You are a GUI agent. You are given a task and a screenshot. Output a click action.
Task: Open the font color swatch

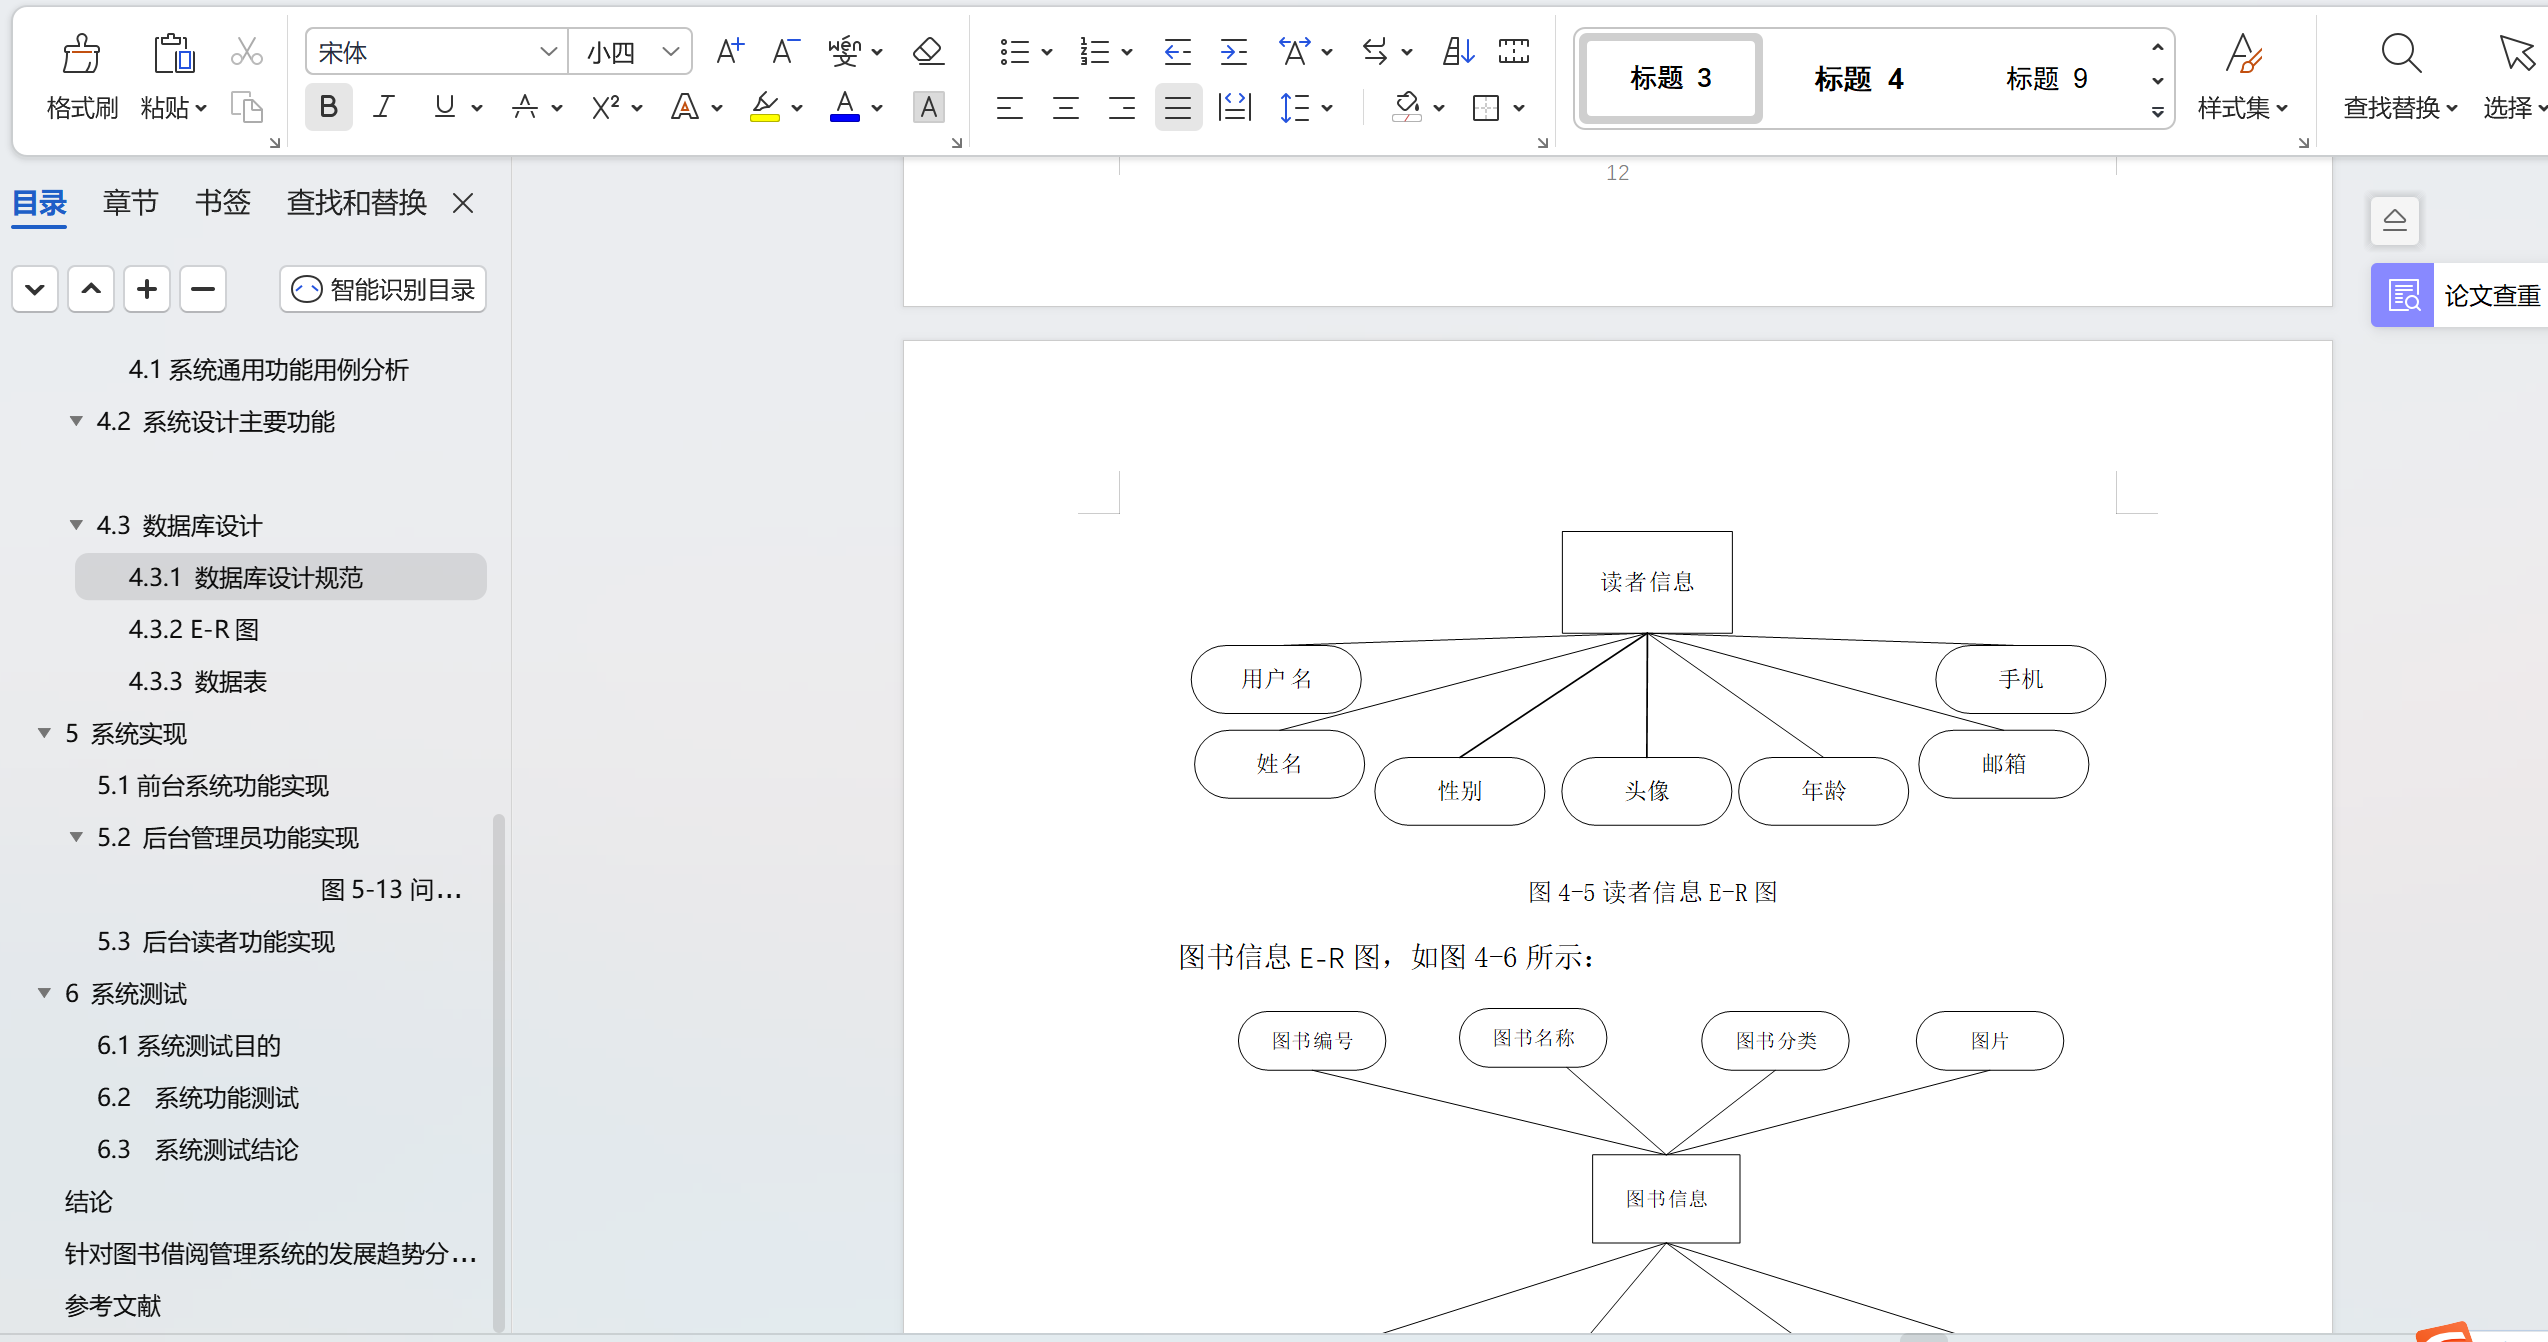844,107
